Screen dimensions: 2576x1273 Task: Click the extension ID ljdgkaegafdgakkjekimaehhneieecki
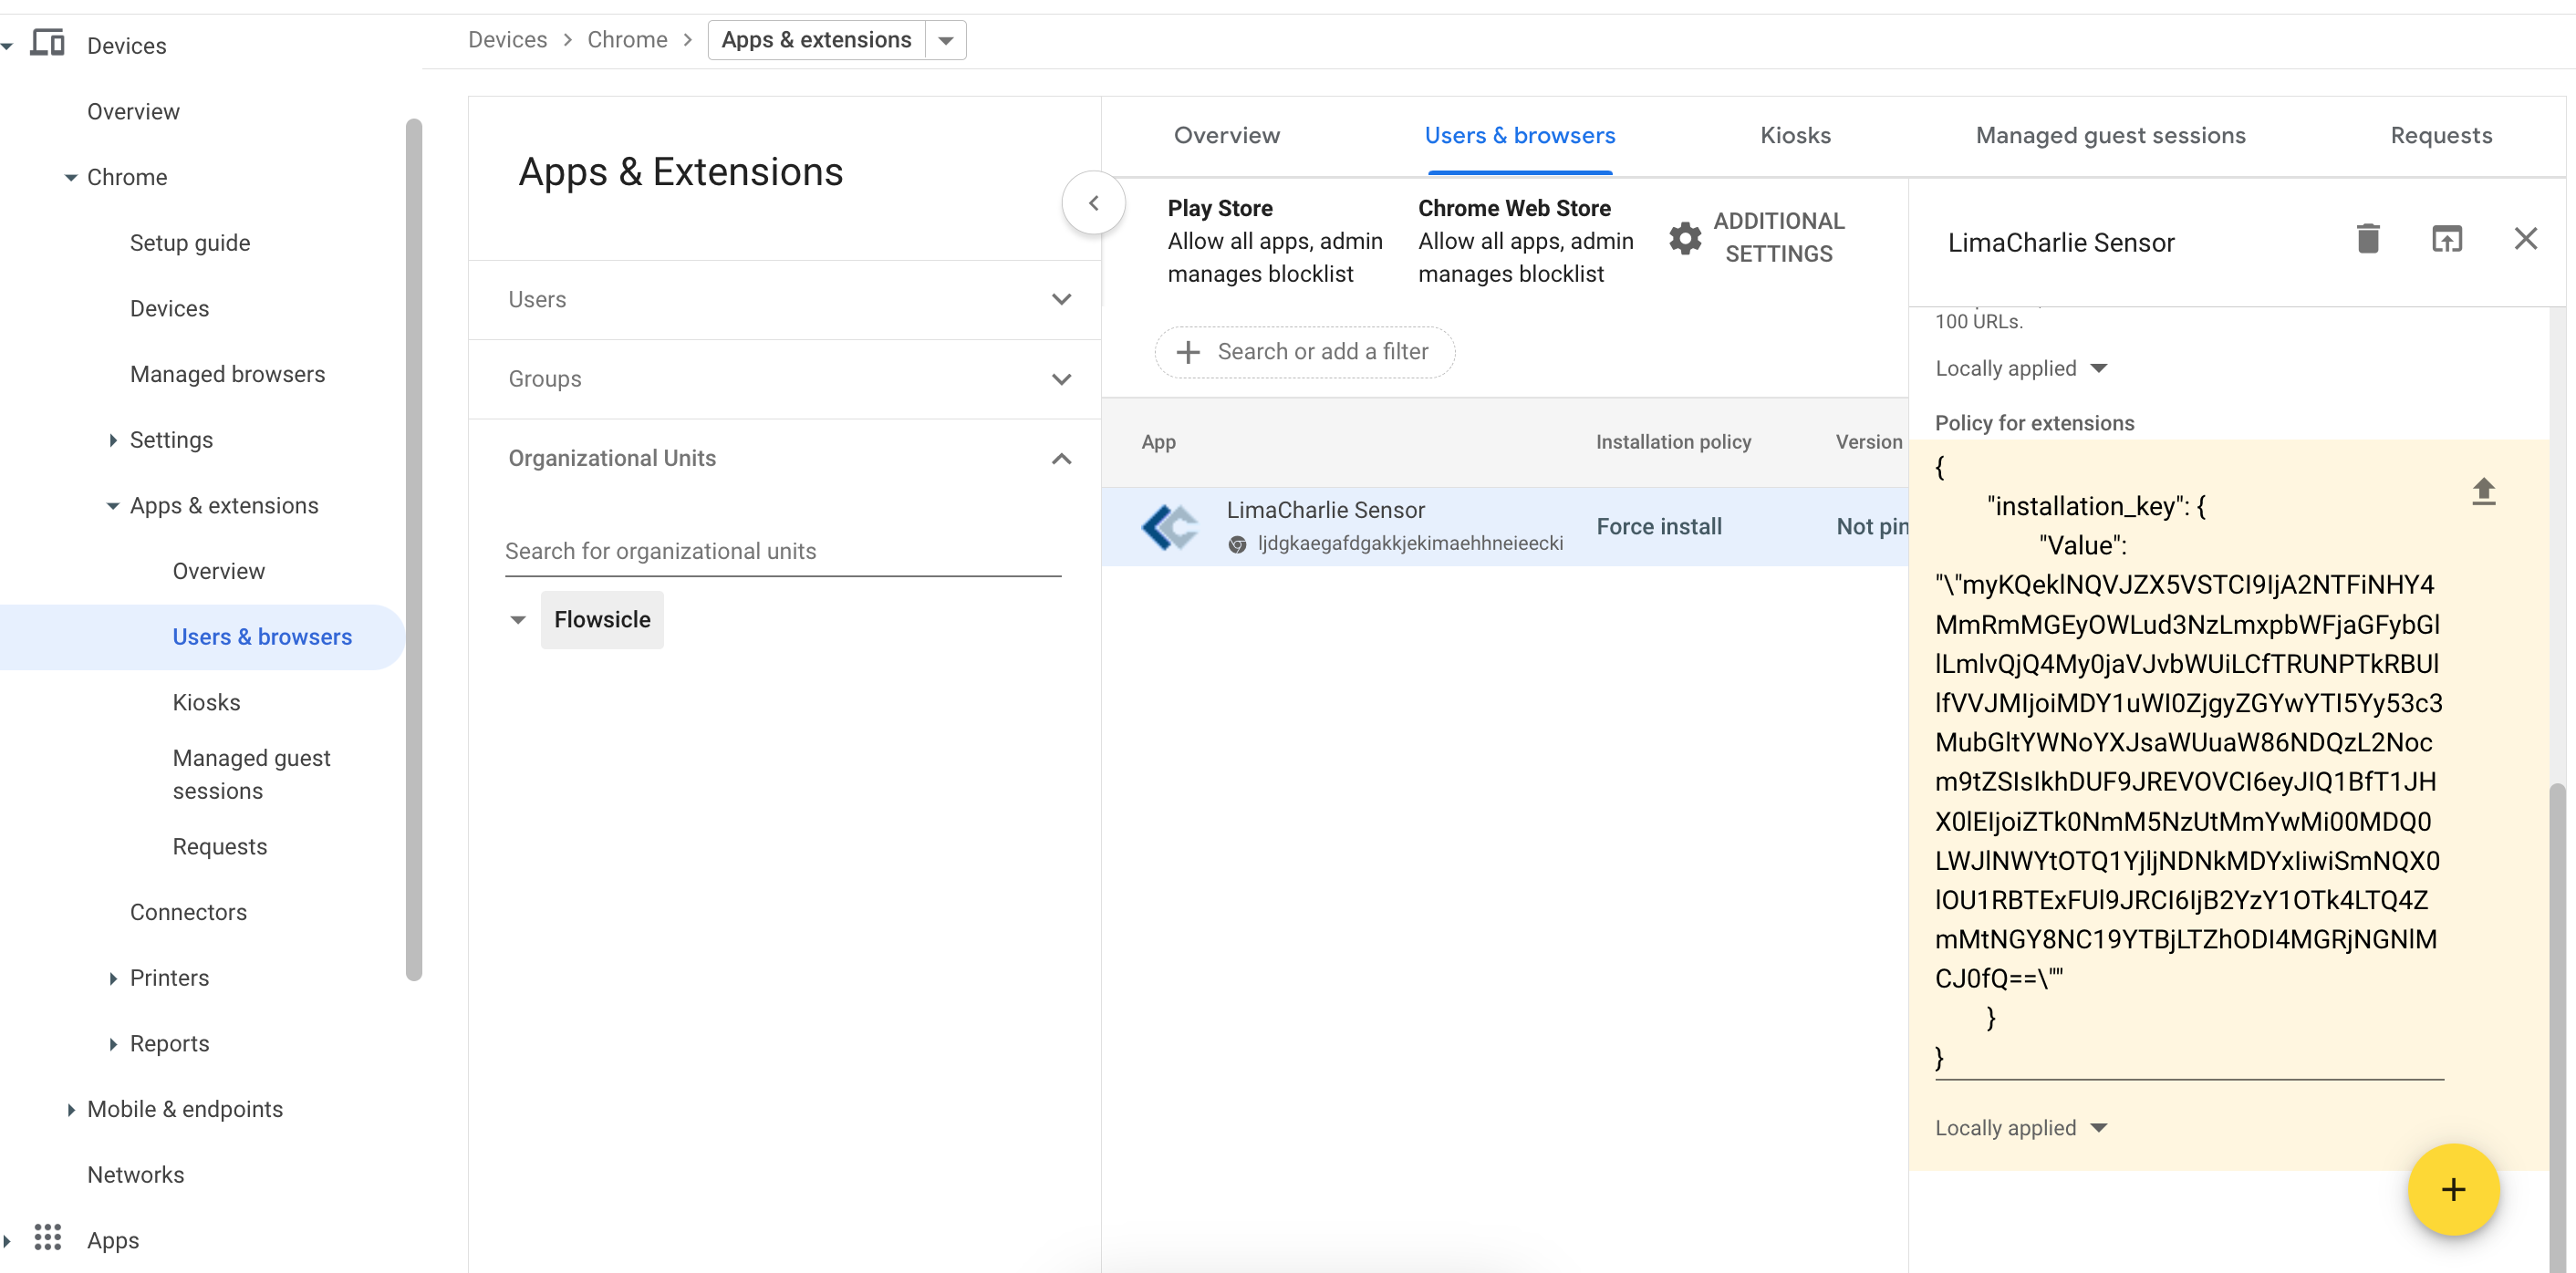(1409, 544)
